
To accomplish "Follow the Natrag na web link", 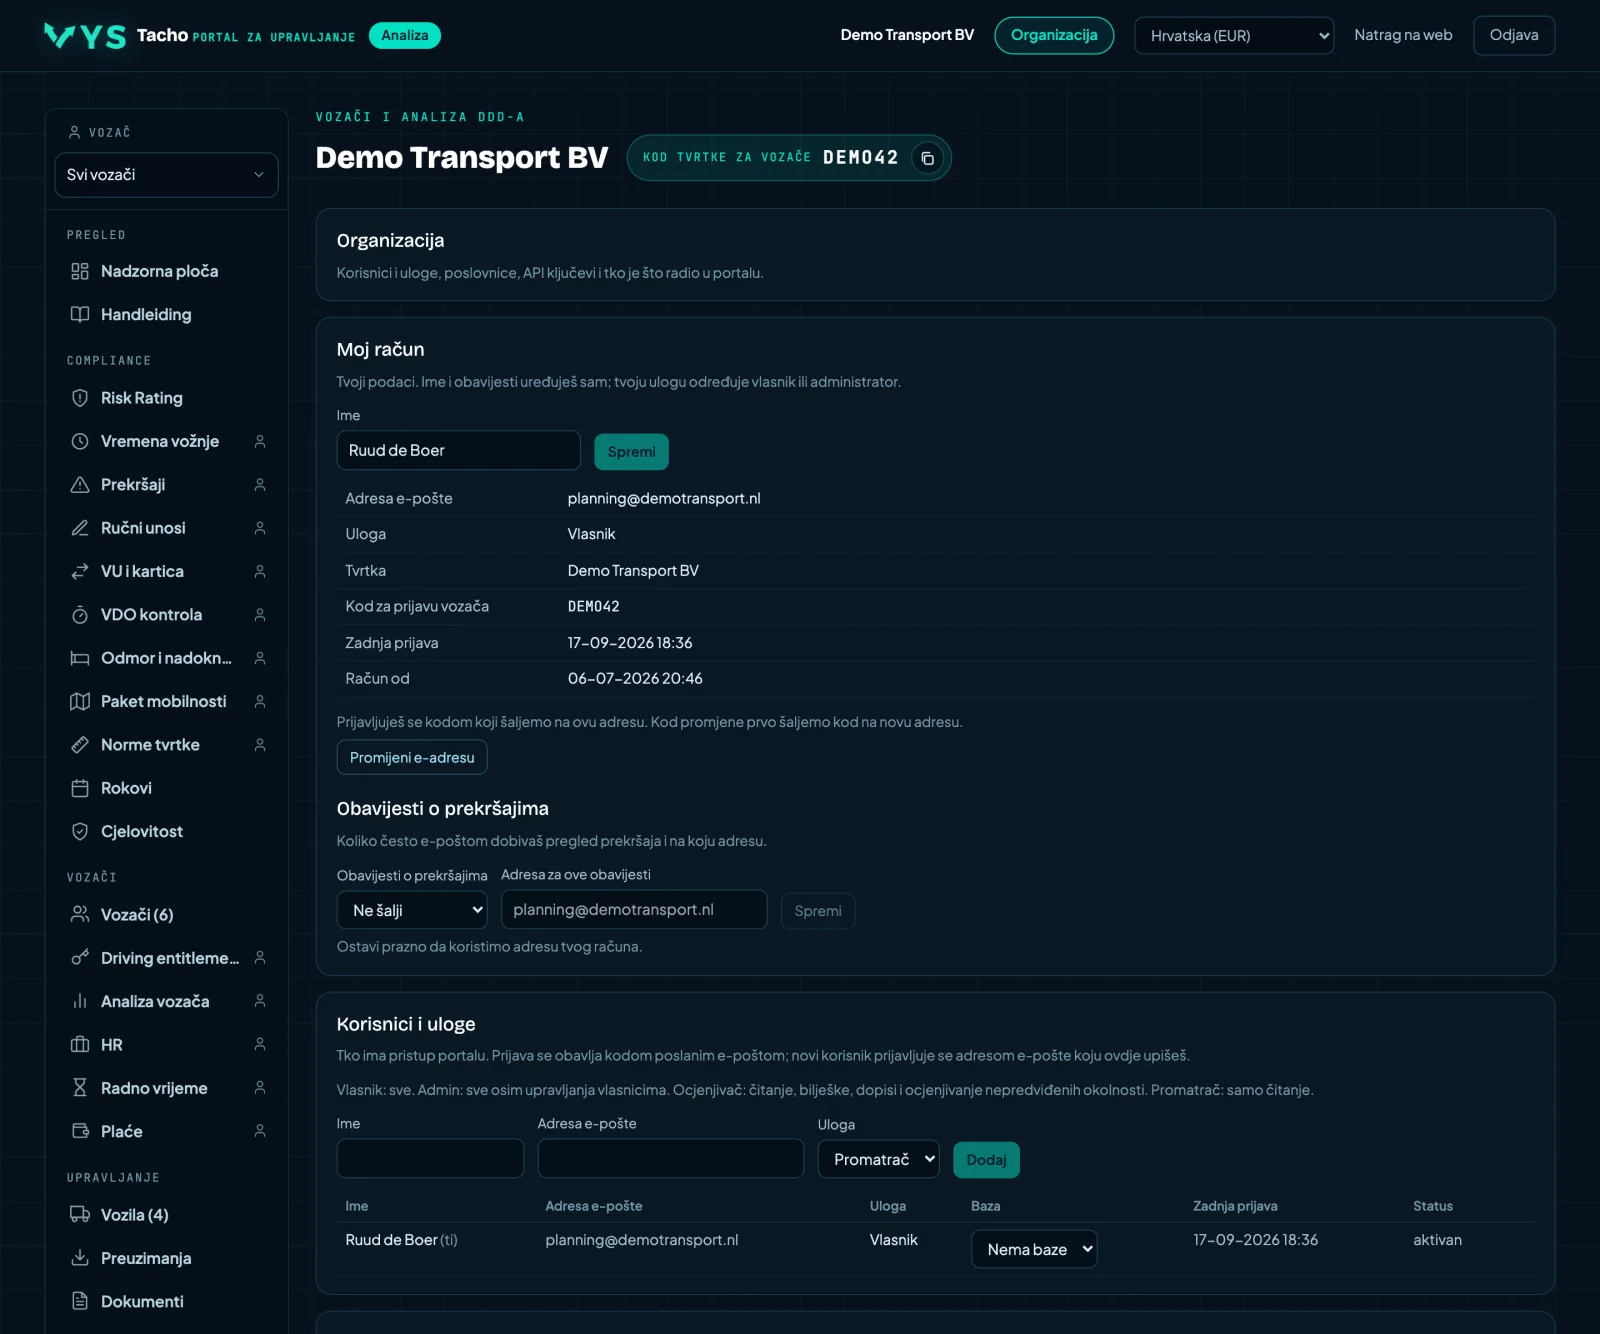I will coord(1403,35).
